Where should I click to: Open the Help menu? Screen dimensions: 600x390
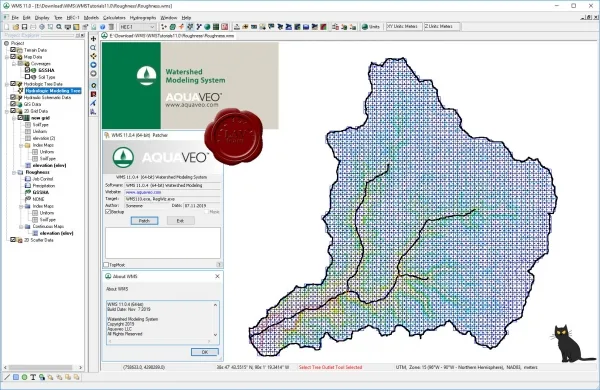click(x=186, y=18)
